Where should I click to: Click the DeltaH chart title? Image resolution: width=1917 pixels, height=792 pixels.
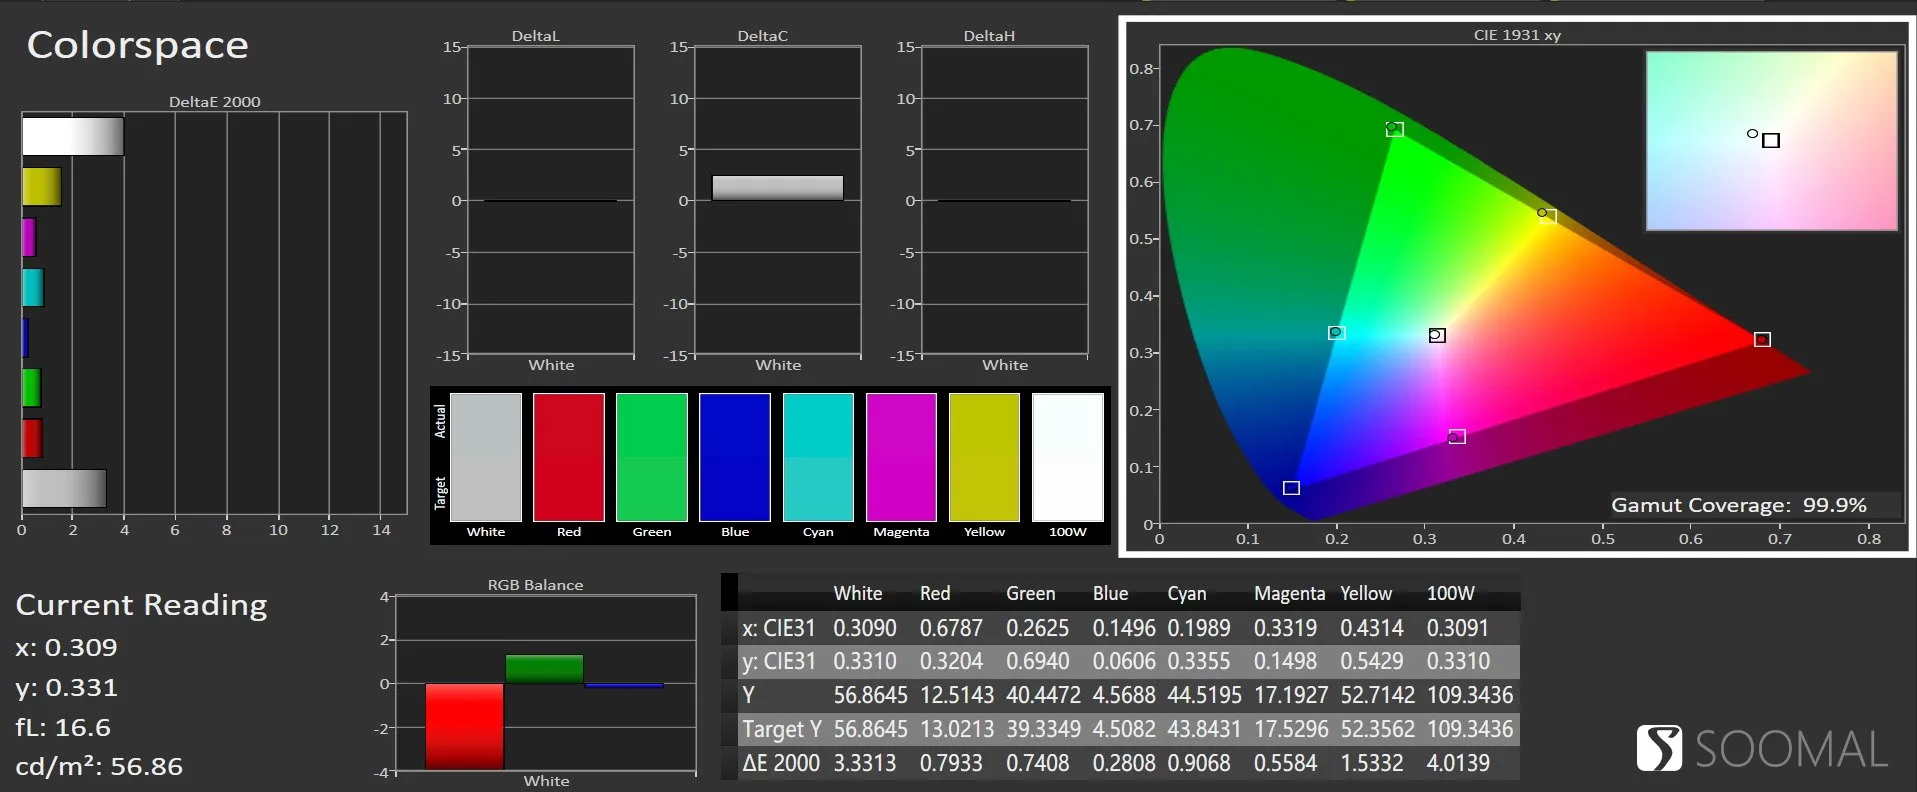click(x=989, y=36)
